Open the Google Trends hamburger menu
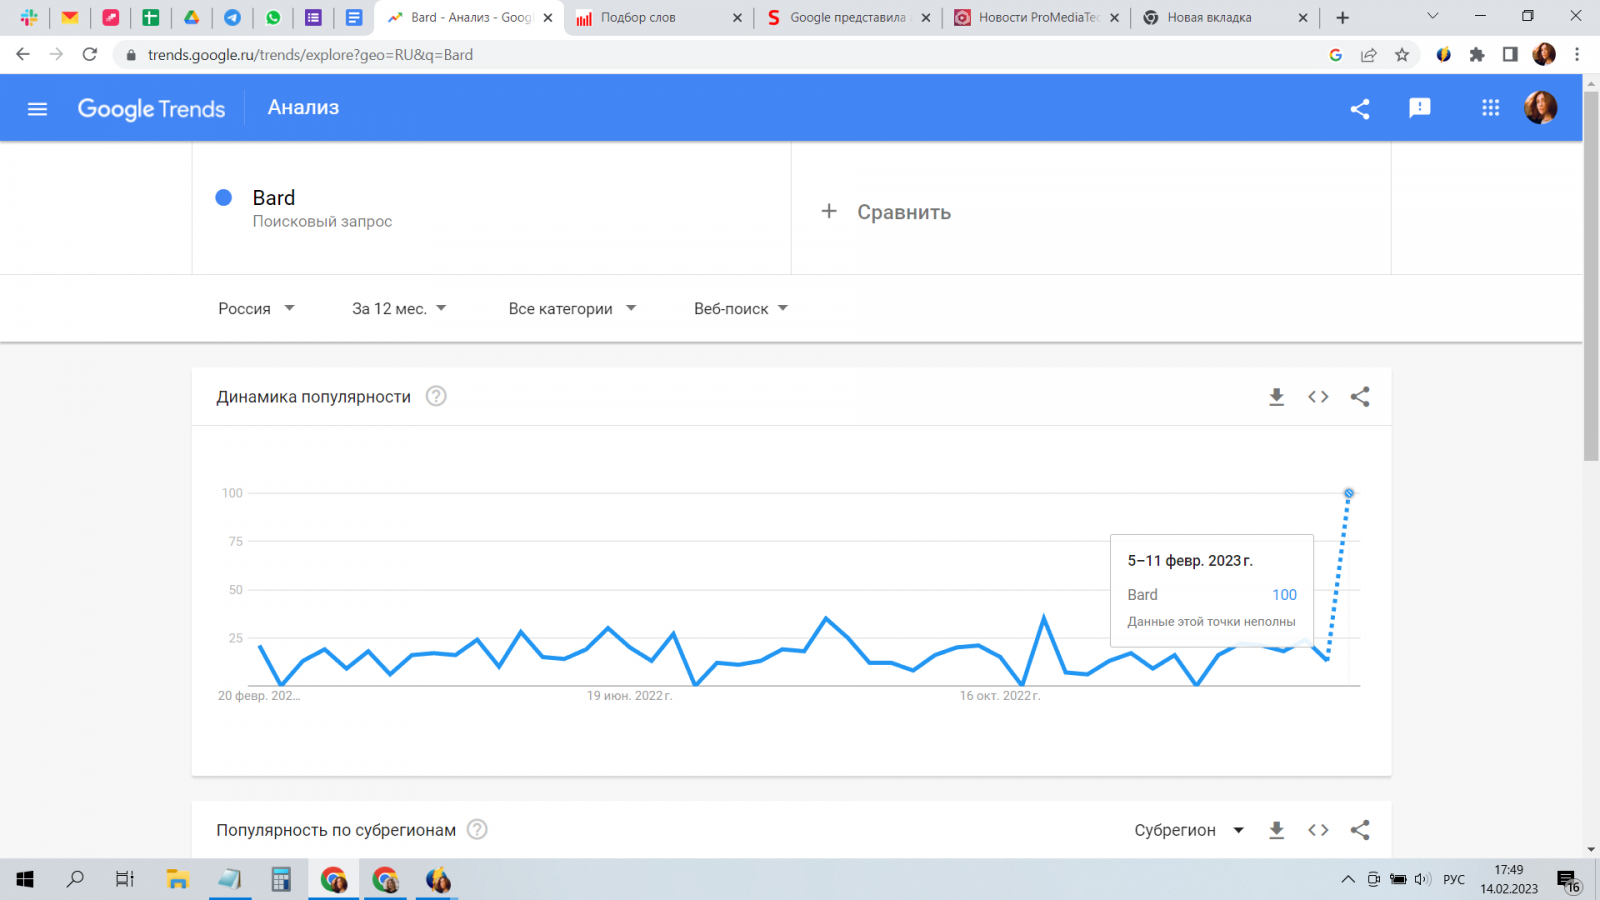Screen dimensions: 1600x900 point(37,109)
